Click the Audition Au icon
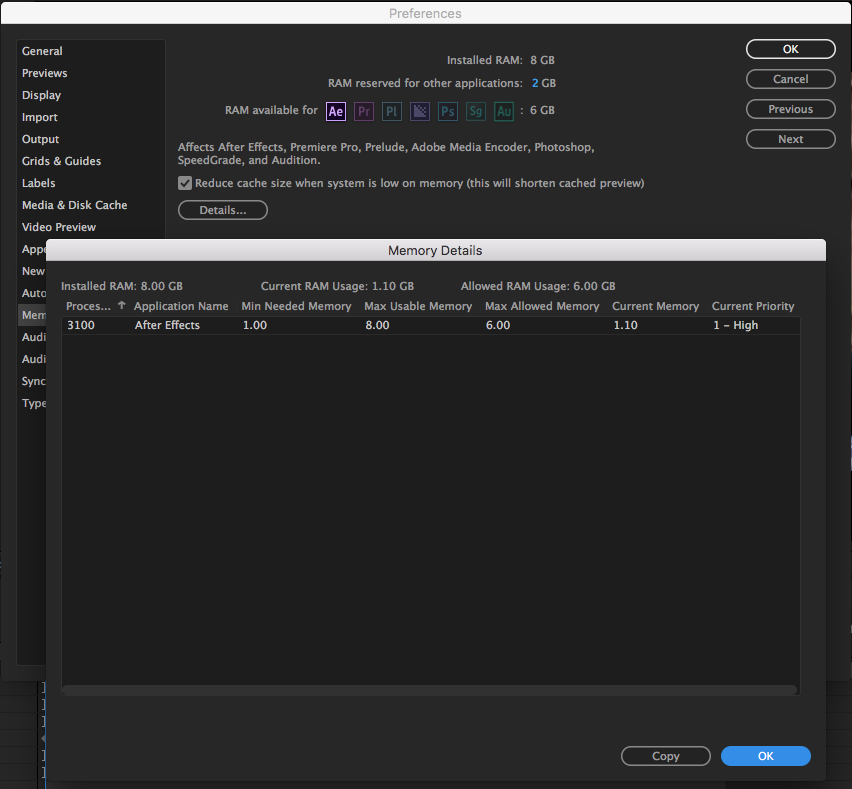 click(x=504, y=111)
